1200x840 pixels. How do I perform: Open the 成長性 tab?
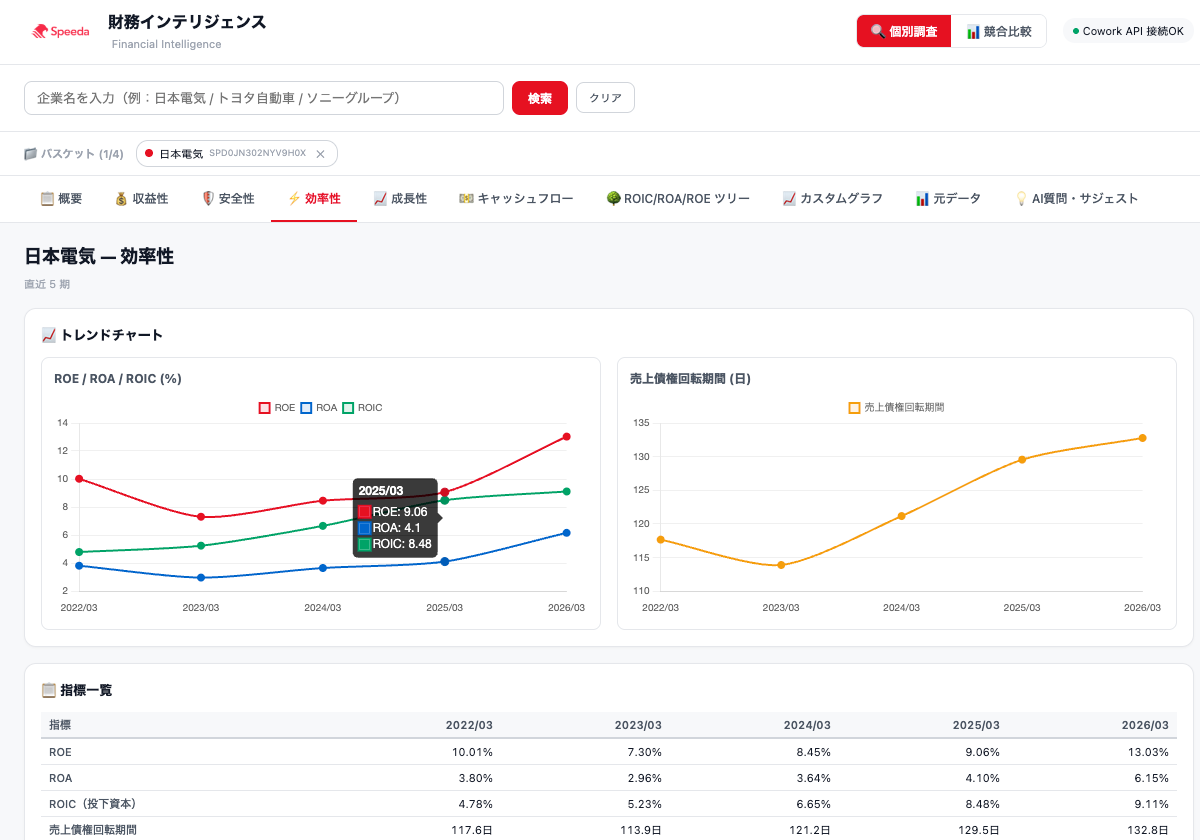coord(400,199)
